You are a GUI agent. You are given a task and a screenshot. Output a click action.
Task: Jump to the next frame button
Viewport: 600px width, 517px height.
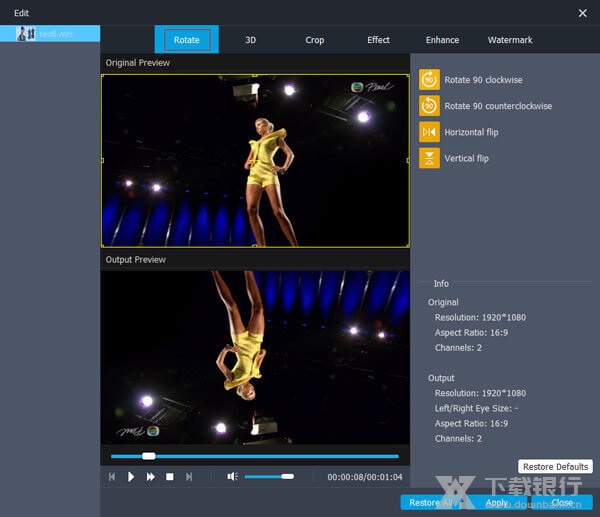point(189,477)
